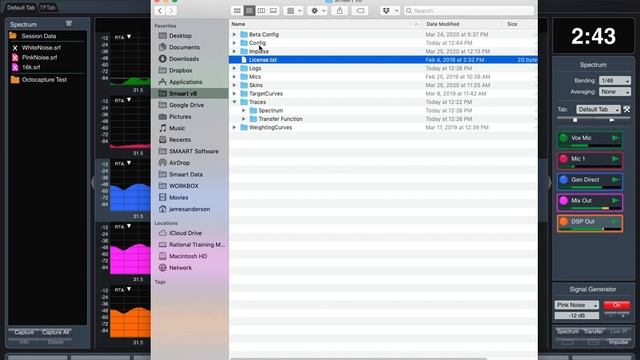This screenshot has width=640, height=360.
Task: Open jamesanderson home in the sidebar
Action: (x=189, y=209)
